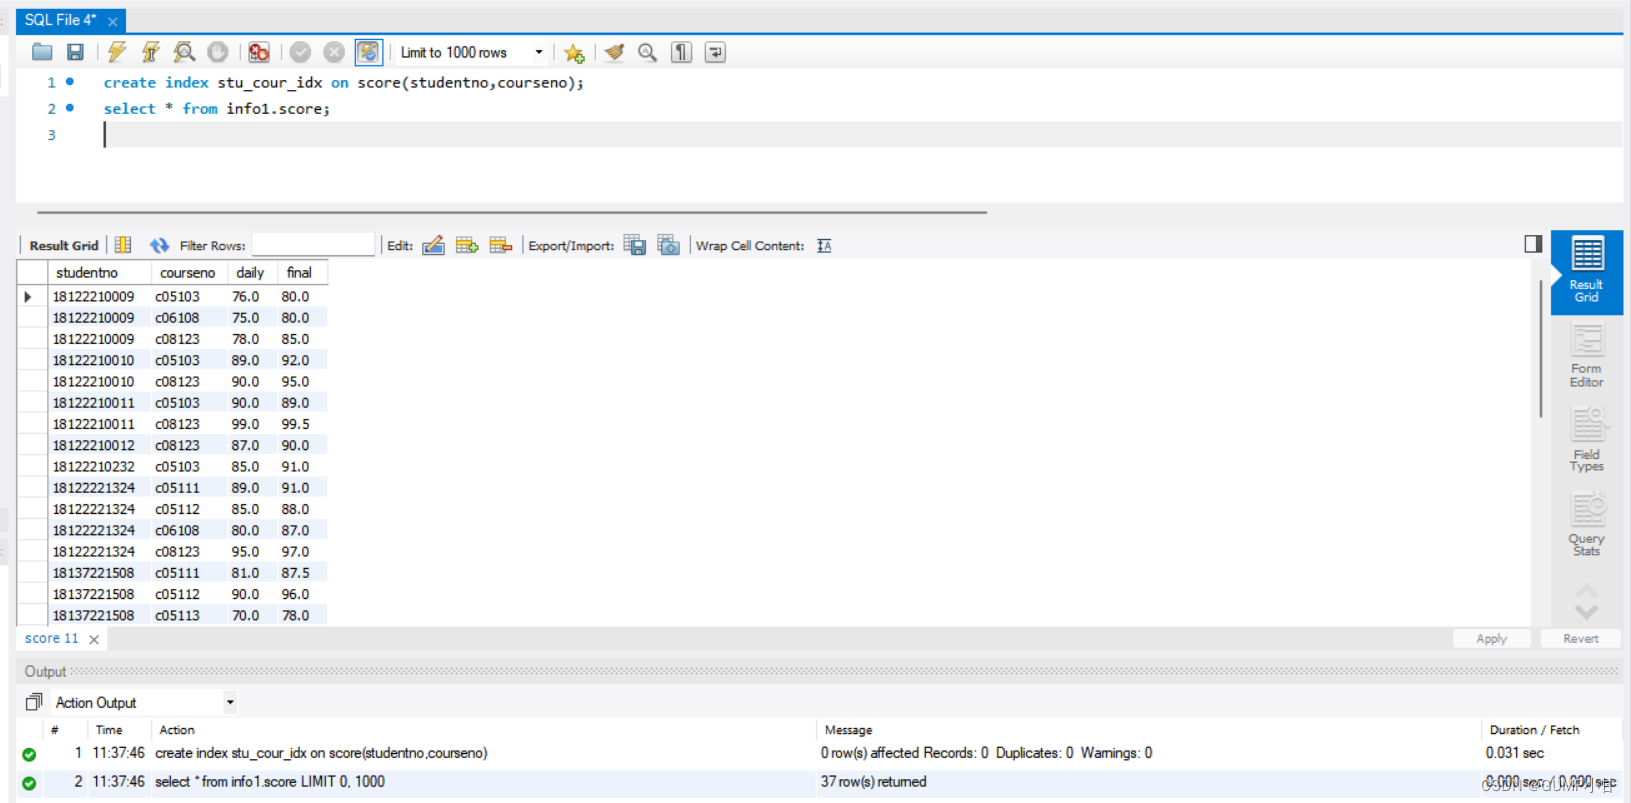The image size is (1631, 803).
Task: Open find panel magnifier icon
Action: (647, 52)
